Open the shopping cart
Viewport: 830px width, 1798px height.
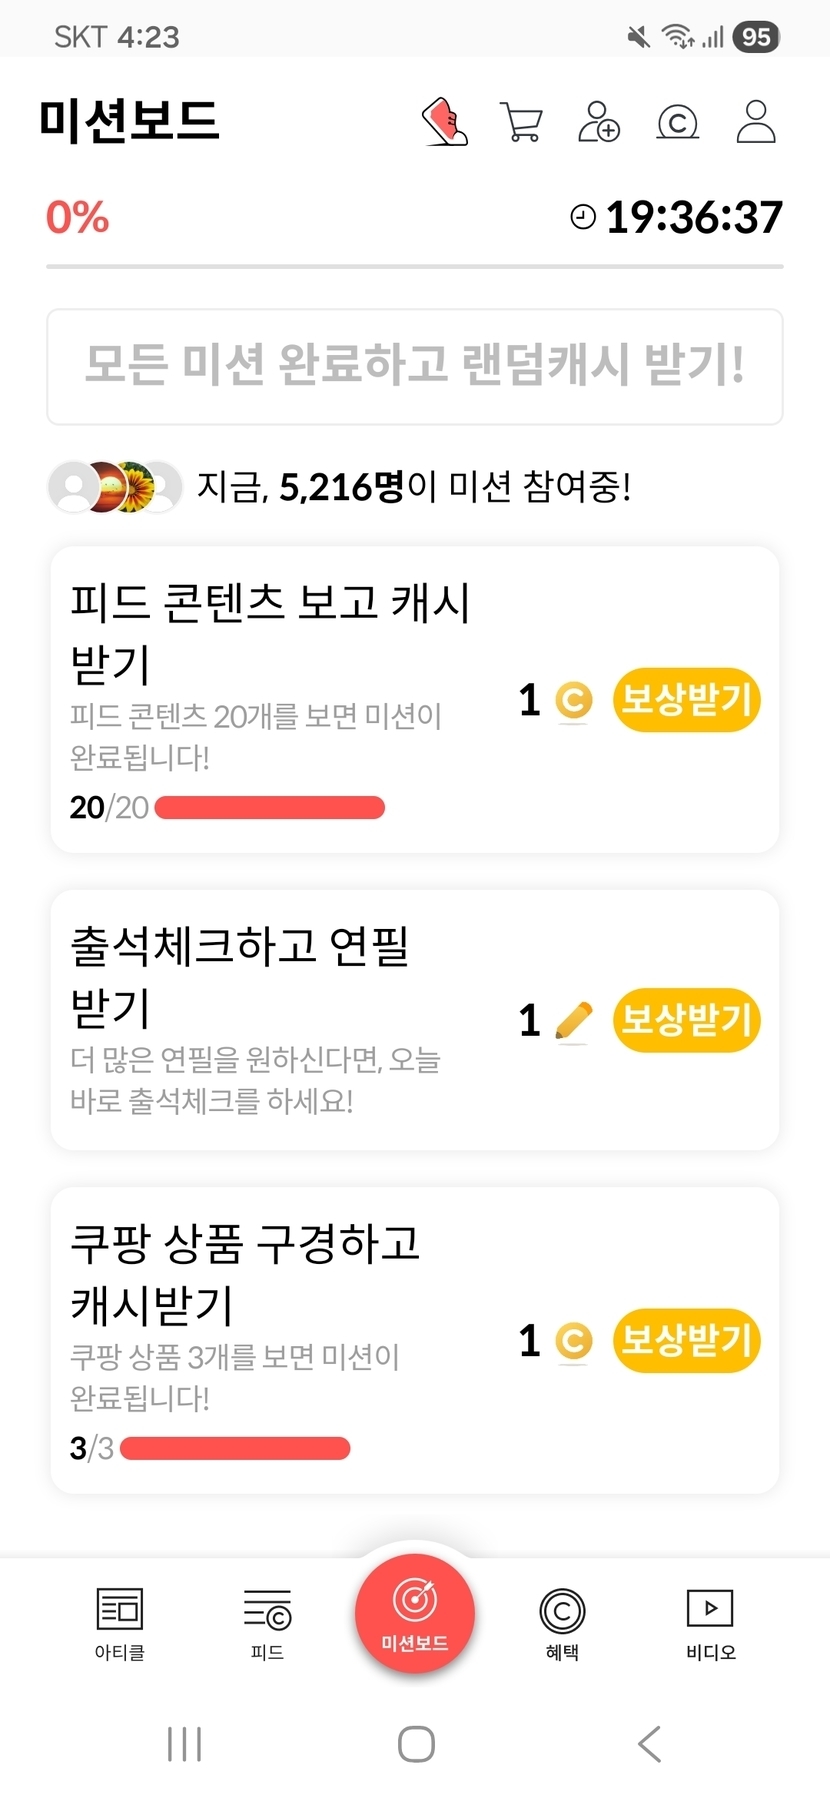[521, 122]
